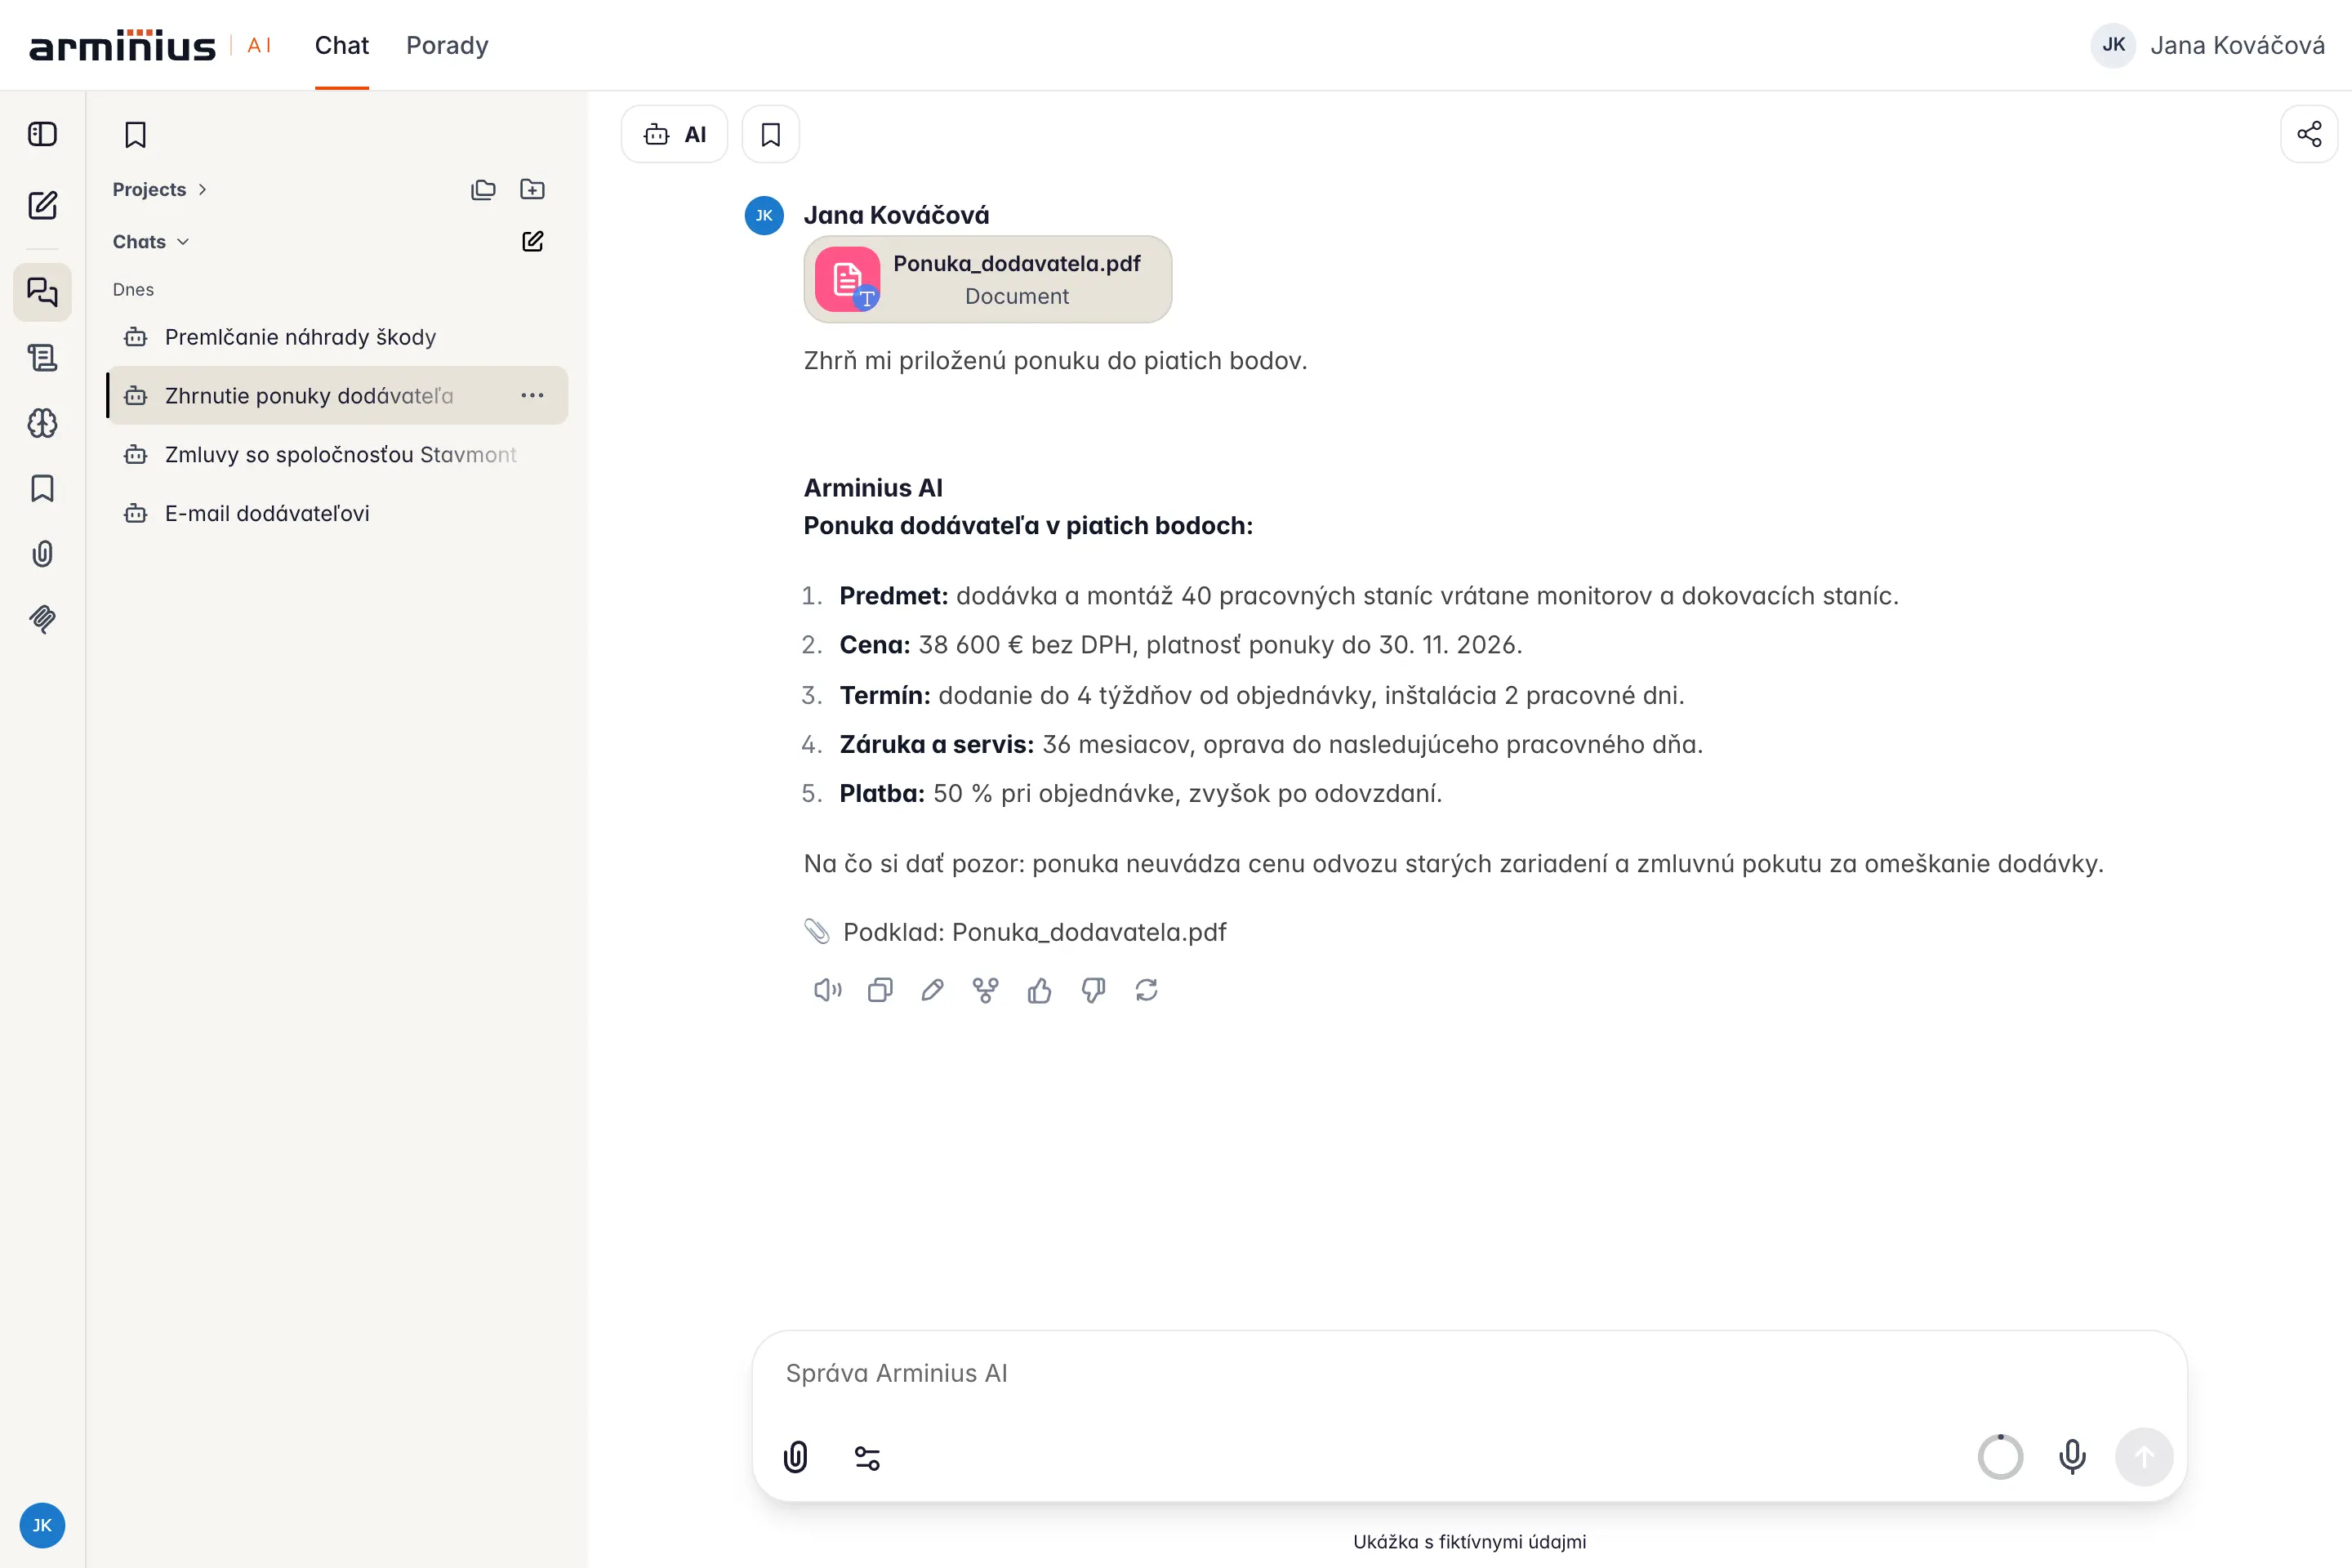Click the paperclip attach icon in message box
This screenshot has width=2352, height=1568.
pos(796,1457)
